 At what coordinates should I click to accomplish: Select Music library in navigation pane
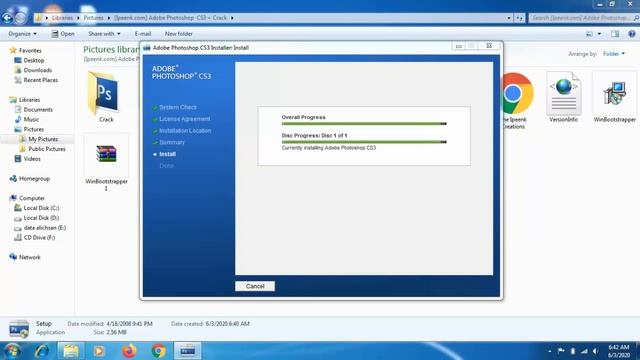coord(31,119)
